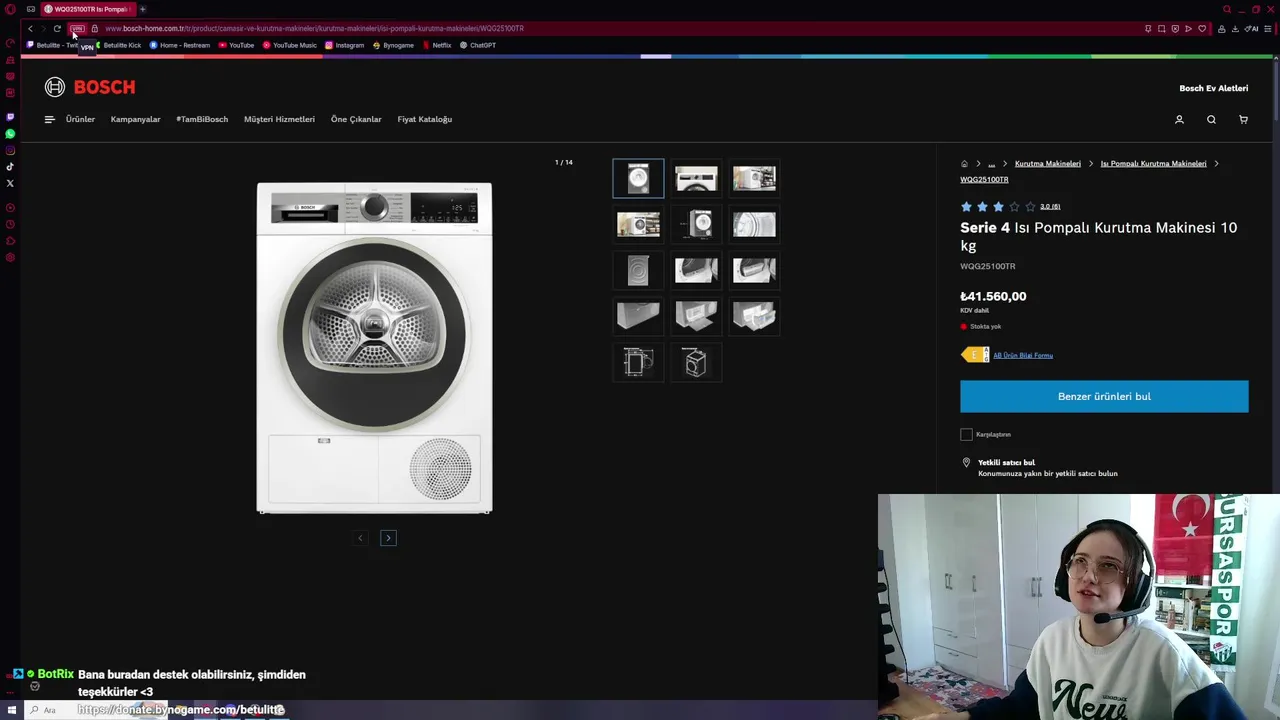The width and height of the screenshot is (1280, 720).
Task: Select first thumbnail of dryer front view
Action: click(638, 178)
